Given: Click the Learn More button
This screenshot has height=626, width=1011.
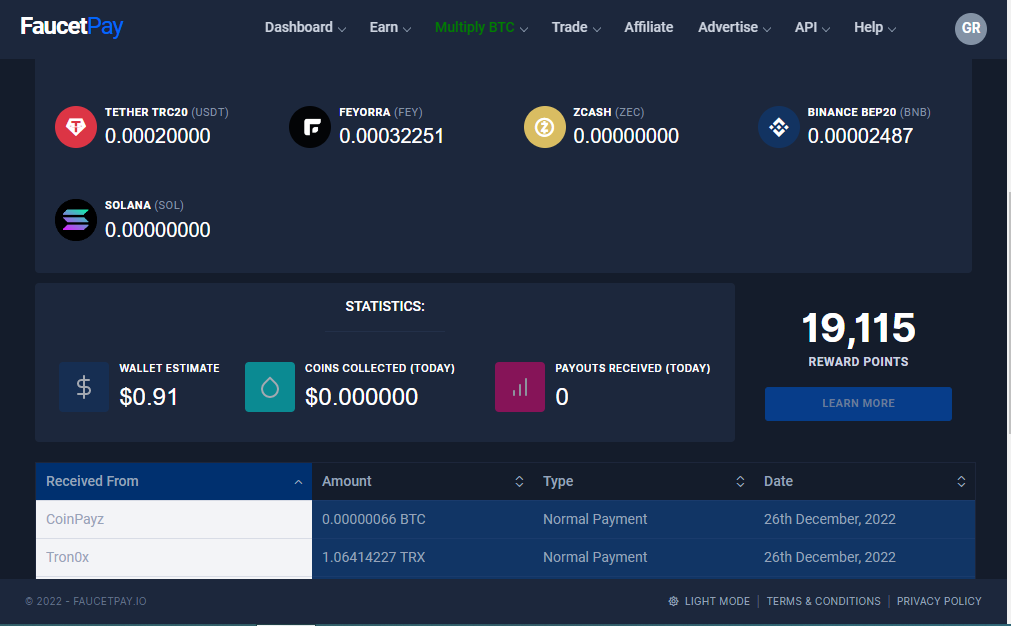Looking at the screenshot, I should [858, 404].
